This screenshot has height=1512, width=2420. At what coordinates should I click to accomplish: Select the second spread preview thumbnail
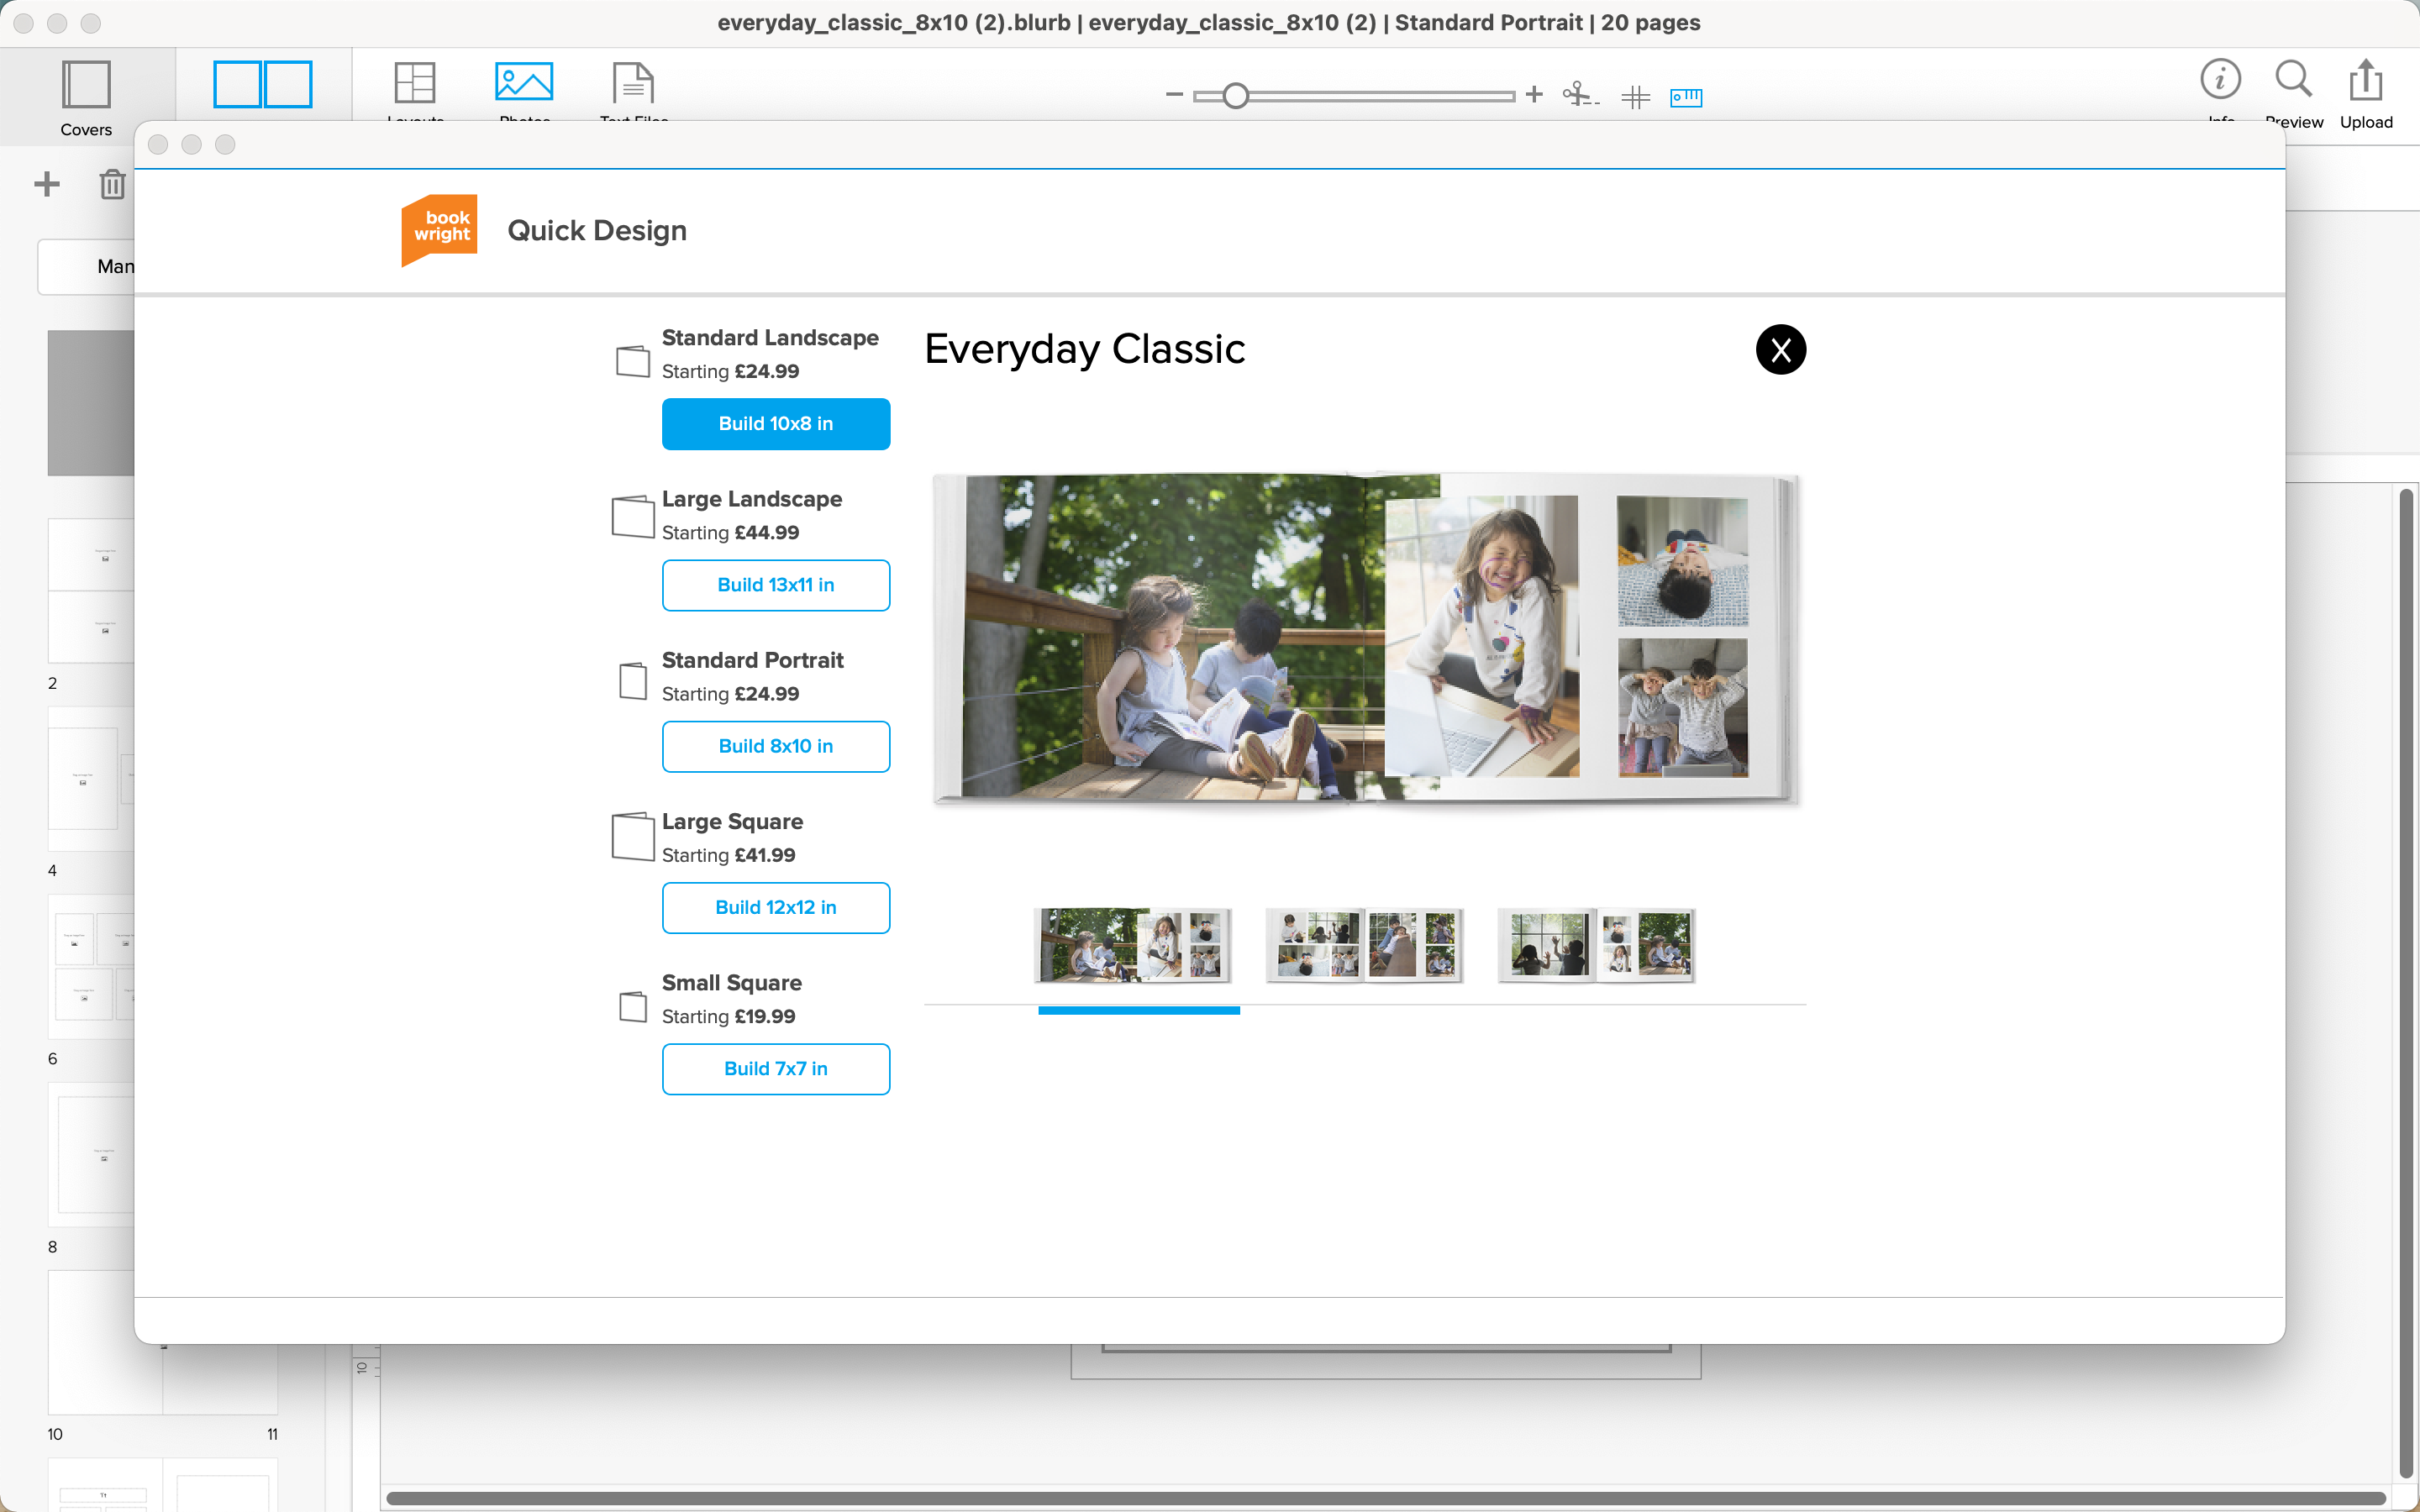(1365, 945)
